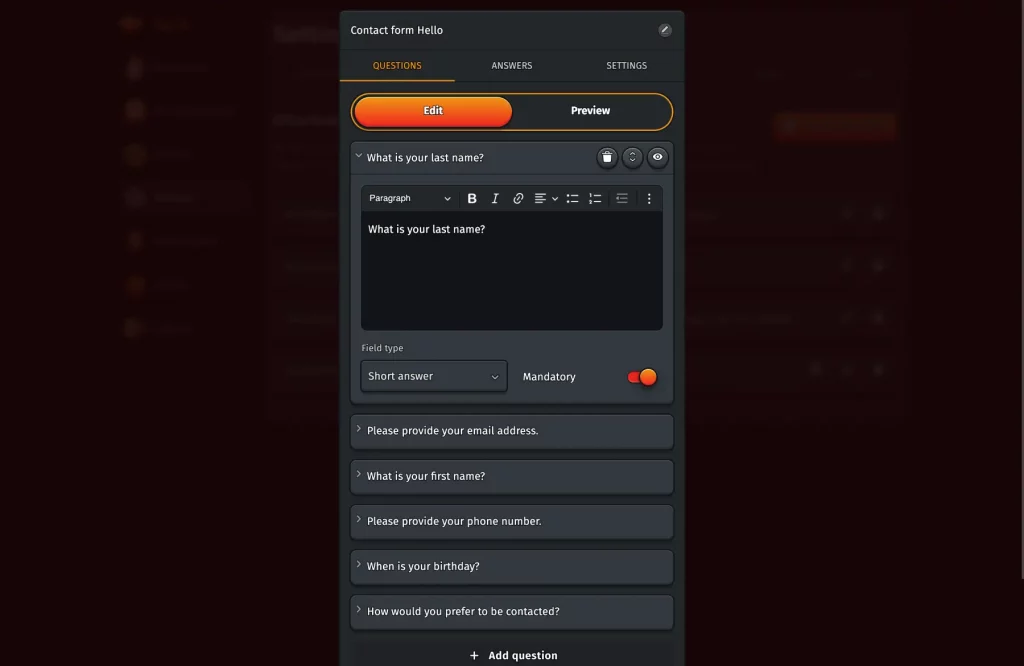Disable the Mandatory toggle

(x=642, y=377)
